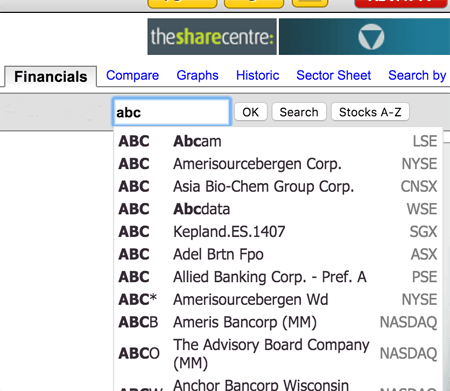Click the OK button

[x=251, y=112]
